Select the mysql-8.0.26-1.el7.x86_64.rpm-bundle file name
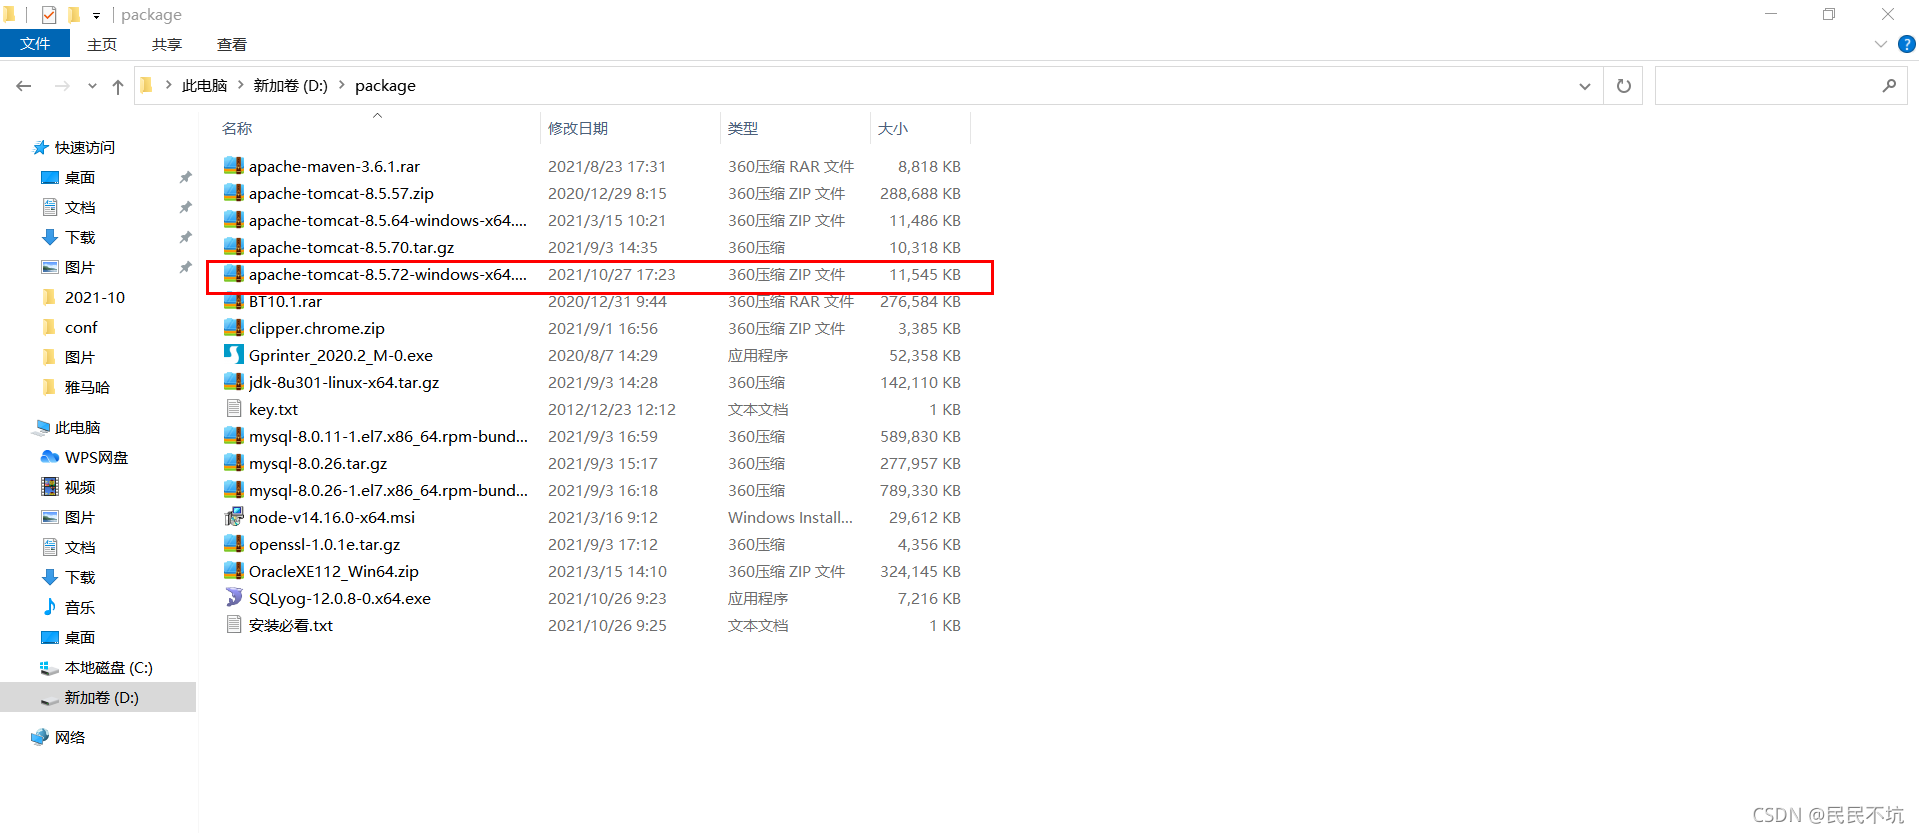 point(388,490)
